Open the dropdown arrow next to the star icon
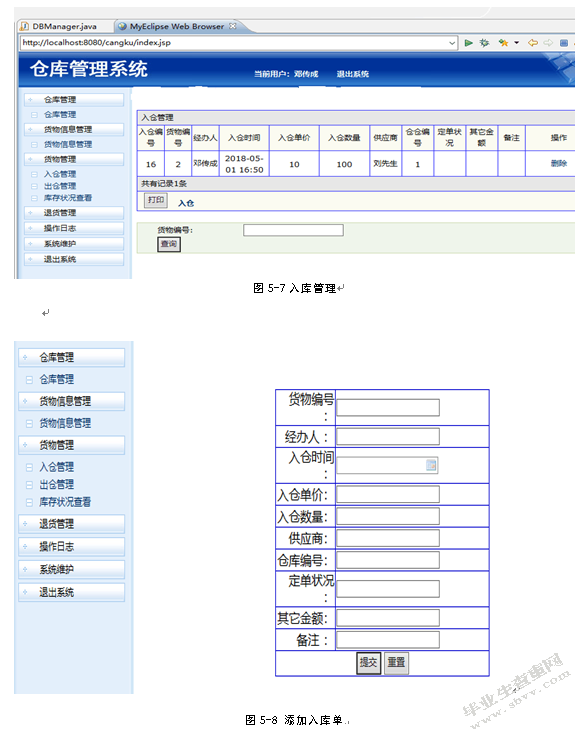This screenshot has height=735, width=582. click(x=516, y=43)
